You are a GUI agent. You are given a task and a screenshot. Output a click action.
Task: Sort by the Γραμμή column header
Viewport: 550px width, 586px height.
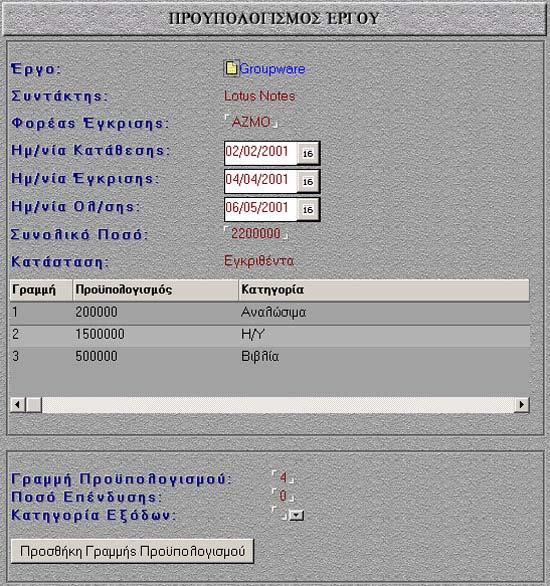tap(41, 290)
